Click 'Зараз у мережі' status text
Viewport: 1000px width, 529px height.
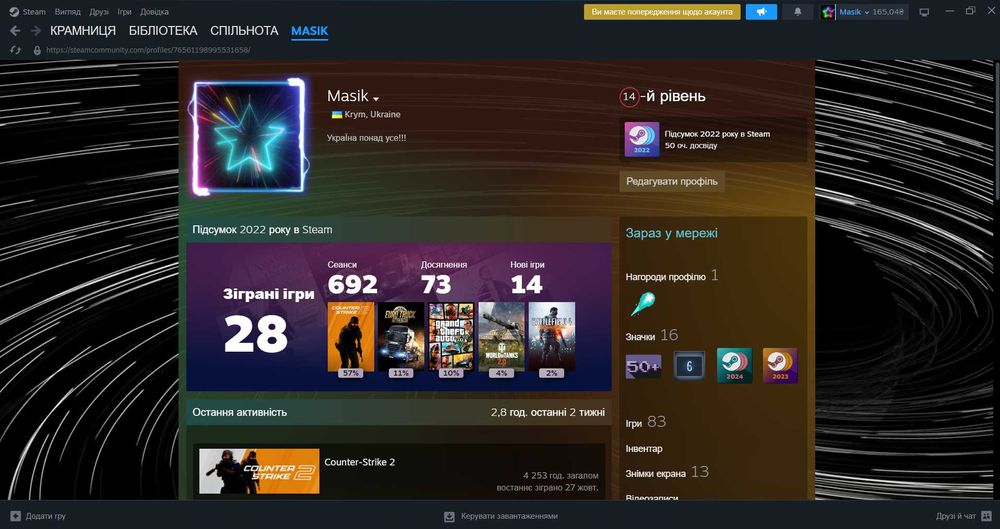pyautogui.click(x=672, y=233)
